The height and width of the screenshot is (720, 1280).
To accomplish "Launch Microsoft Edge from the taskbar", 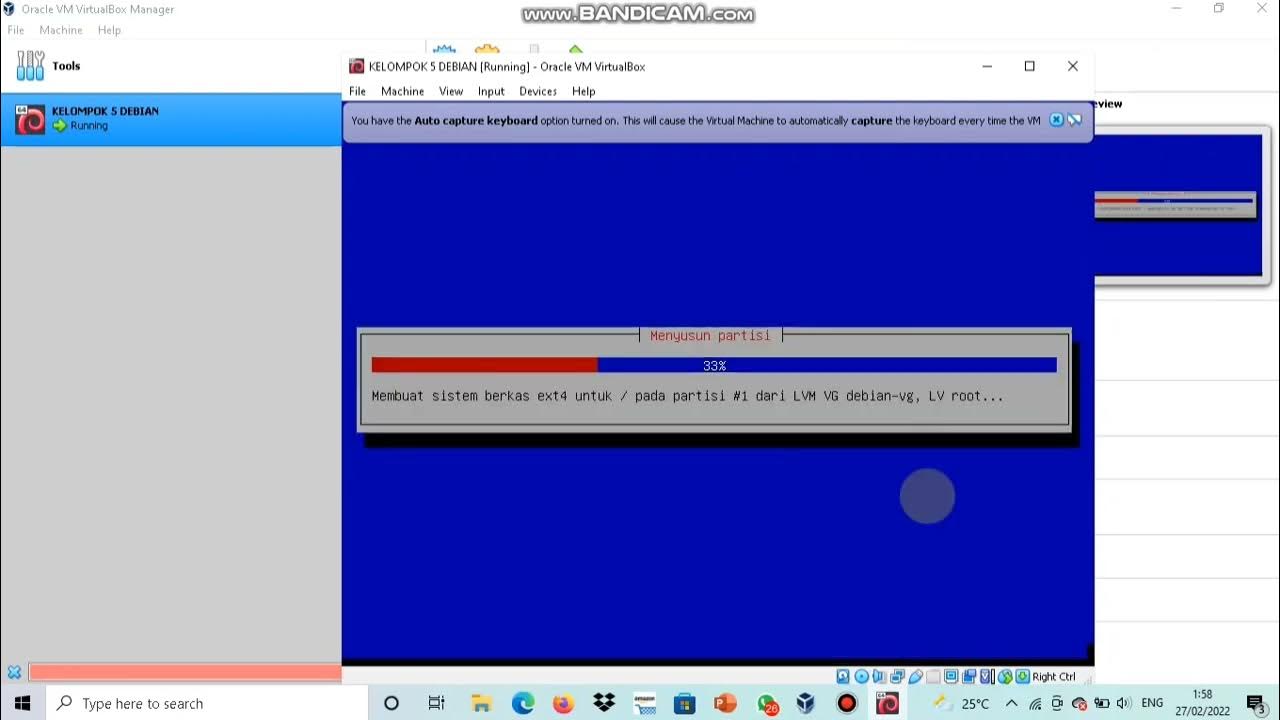I will tap(523, 703).
